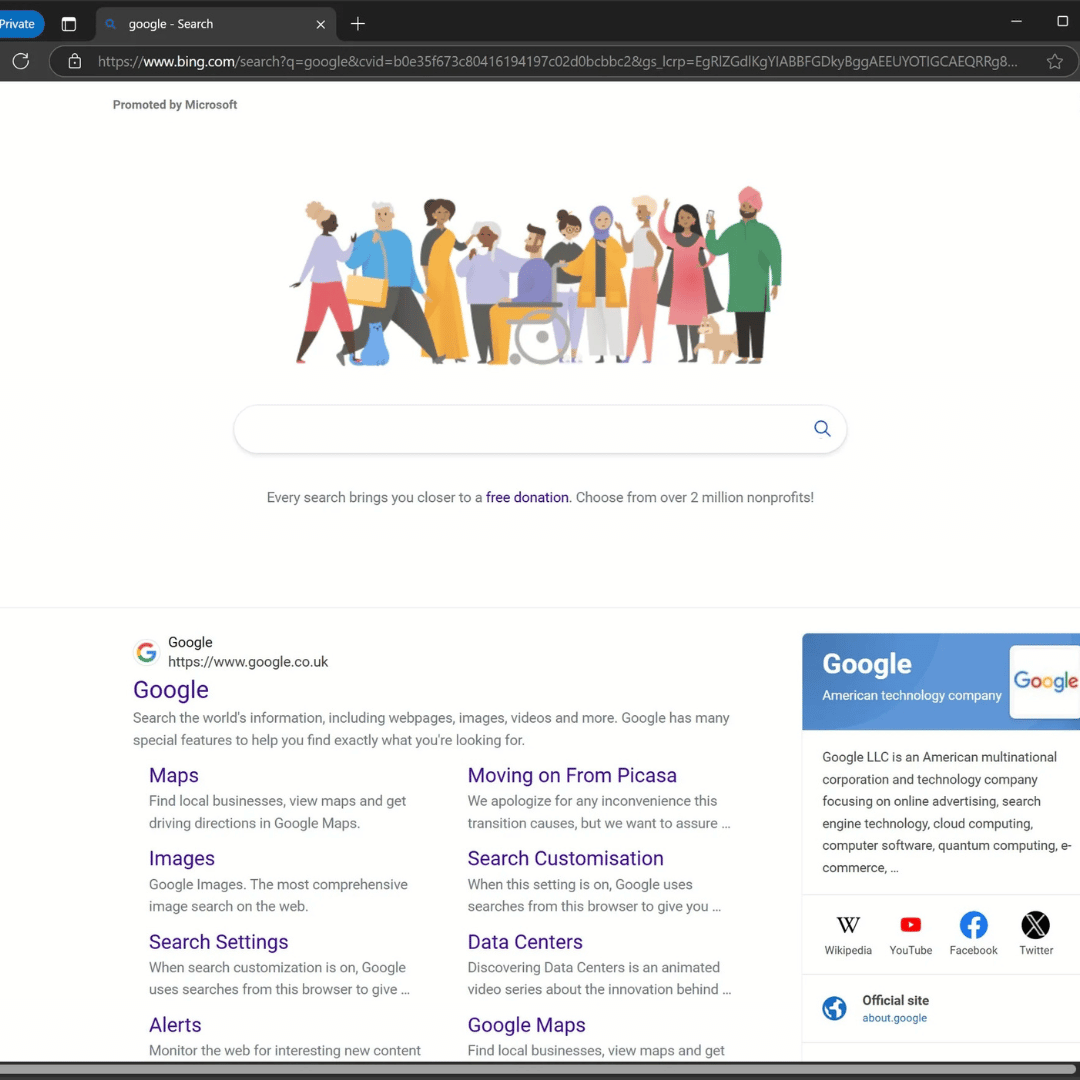This screenshot has height=1080, width=1080.
Task: Open the Images sitelink
Action: click(x=182, y=858)
